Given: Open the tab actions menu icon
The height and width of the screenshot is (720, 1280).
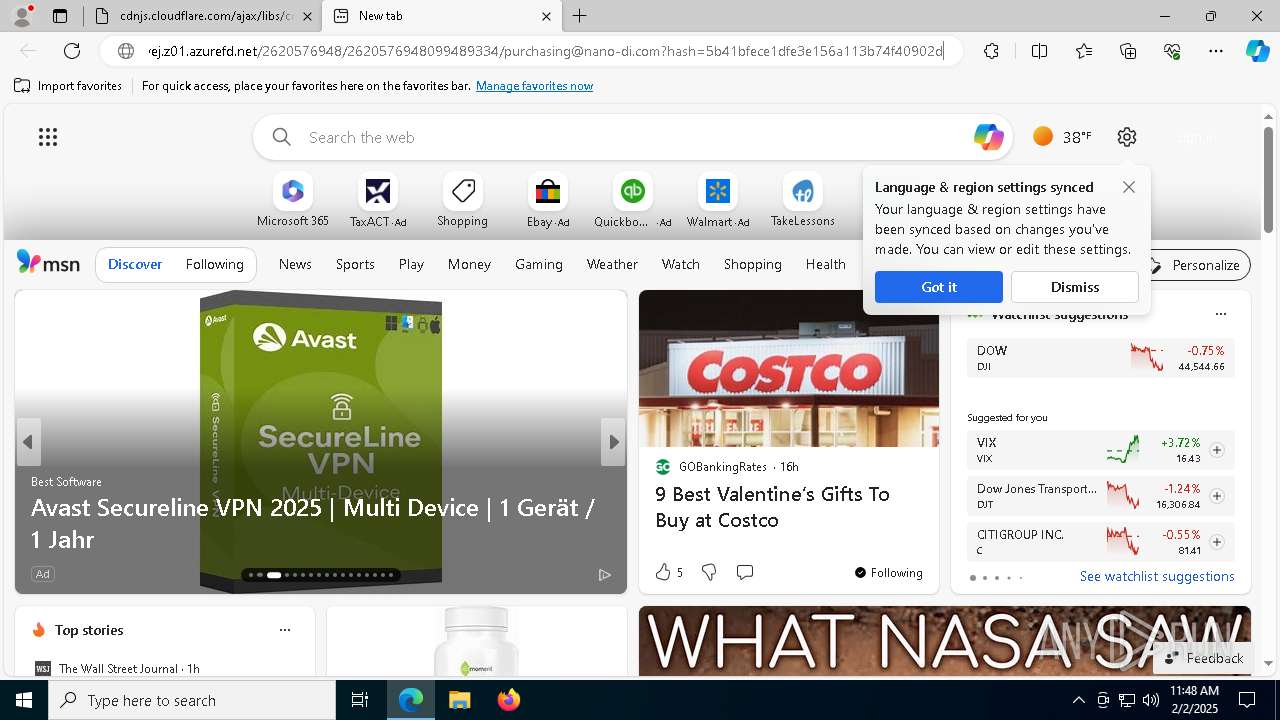Looking at the screenshot, I should [x=60, y=16].
